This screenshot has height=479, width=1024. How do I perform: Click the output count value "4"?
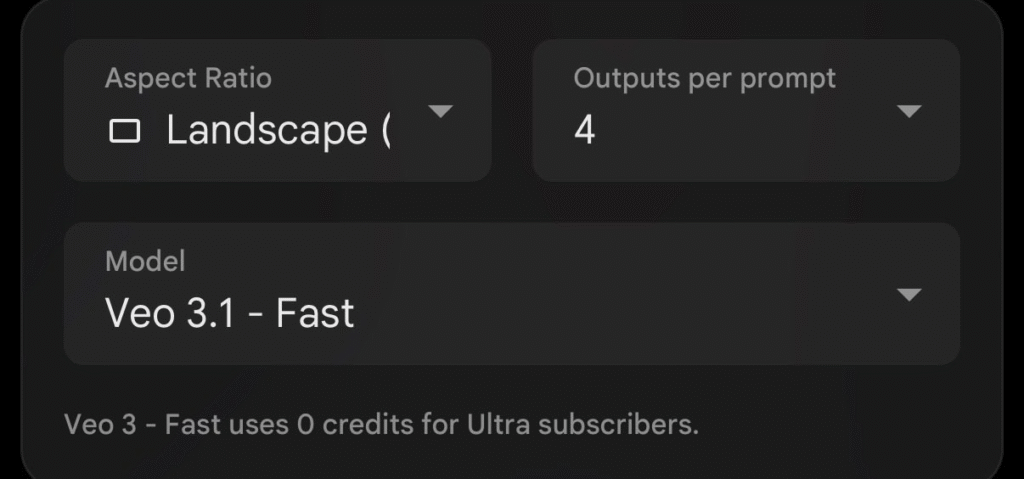coord(585,131)
